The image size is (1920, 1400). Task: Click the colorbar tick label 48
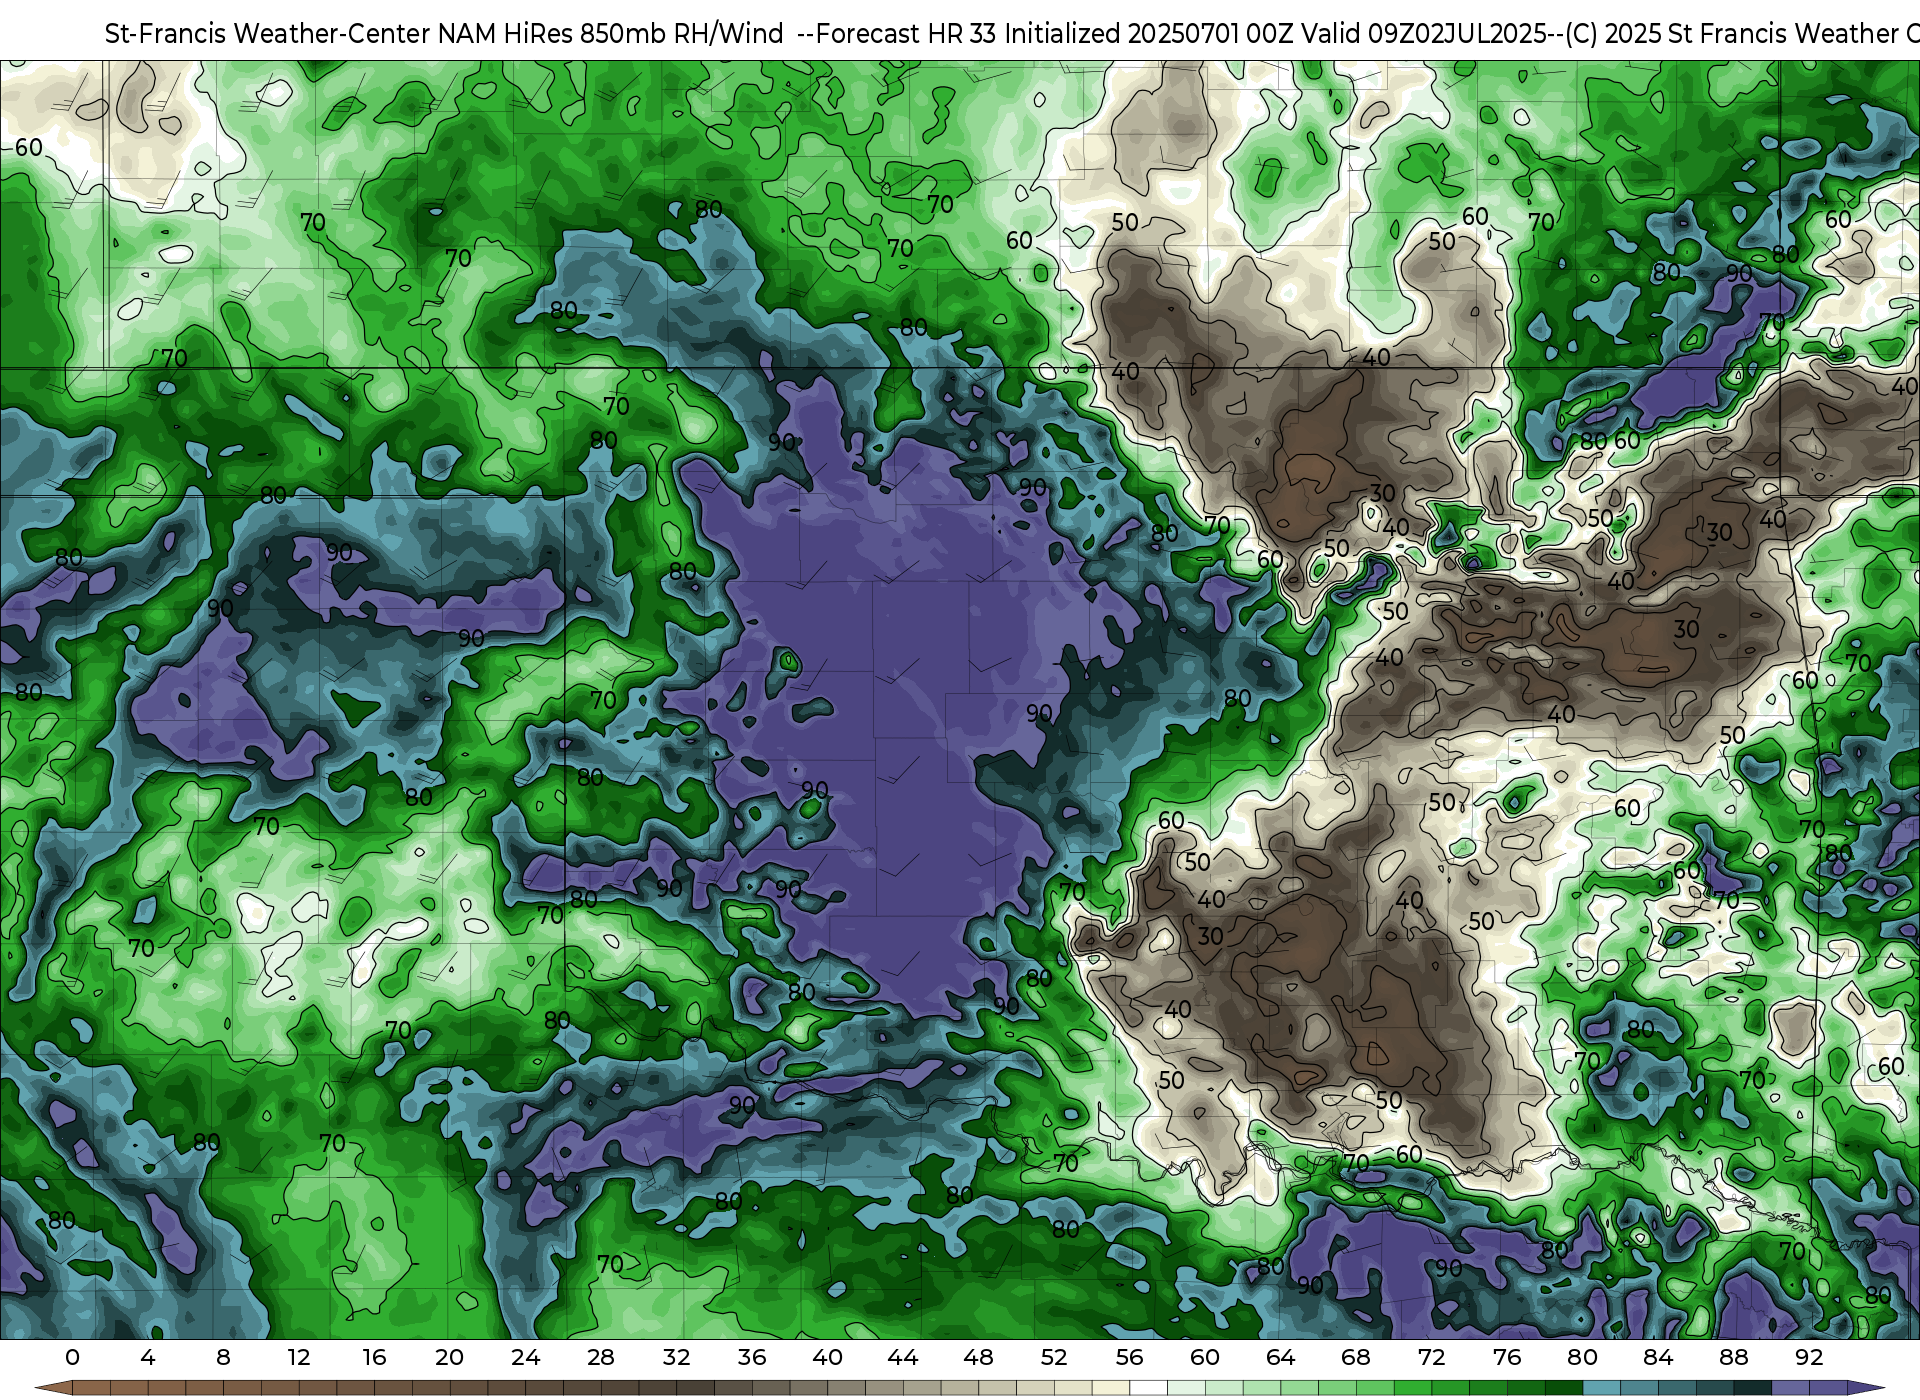[978, 1357]
